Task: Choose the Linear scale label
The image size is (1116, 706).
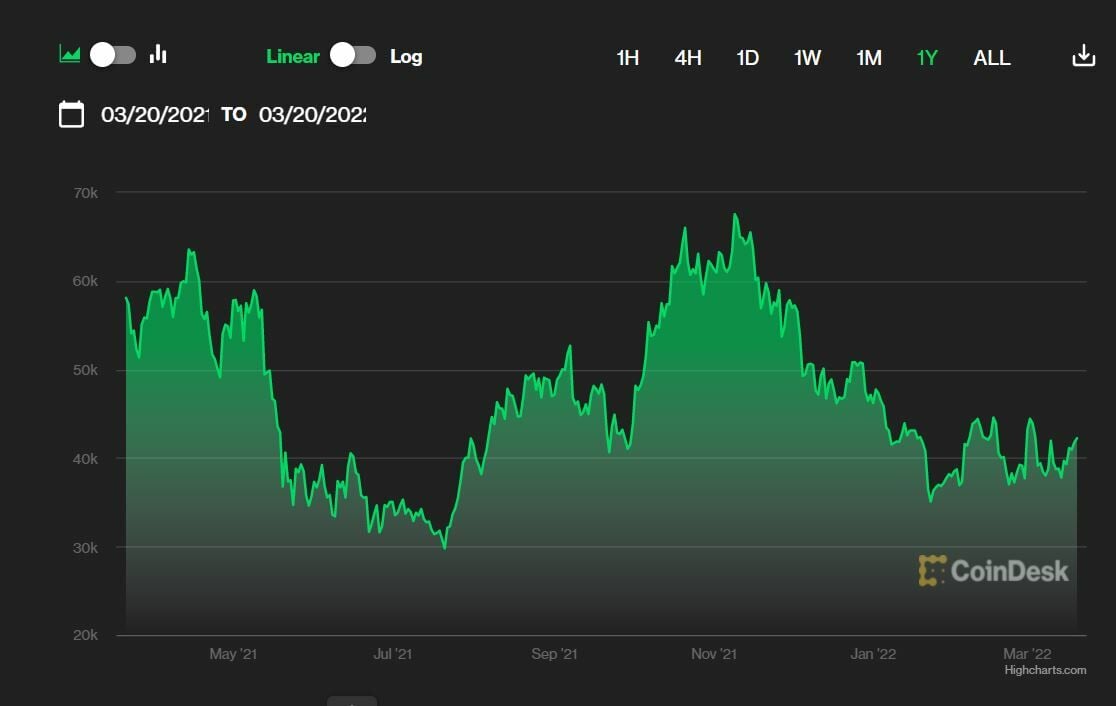Action: pos(293,56)
